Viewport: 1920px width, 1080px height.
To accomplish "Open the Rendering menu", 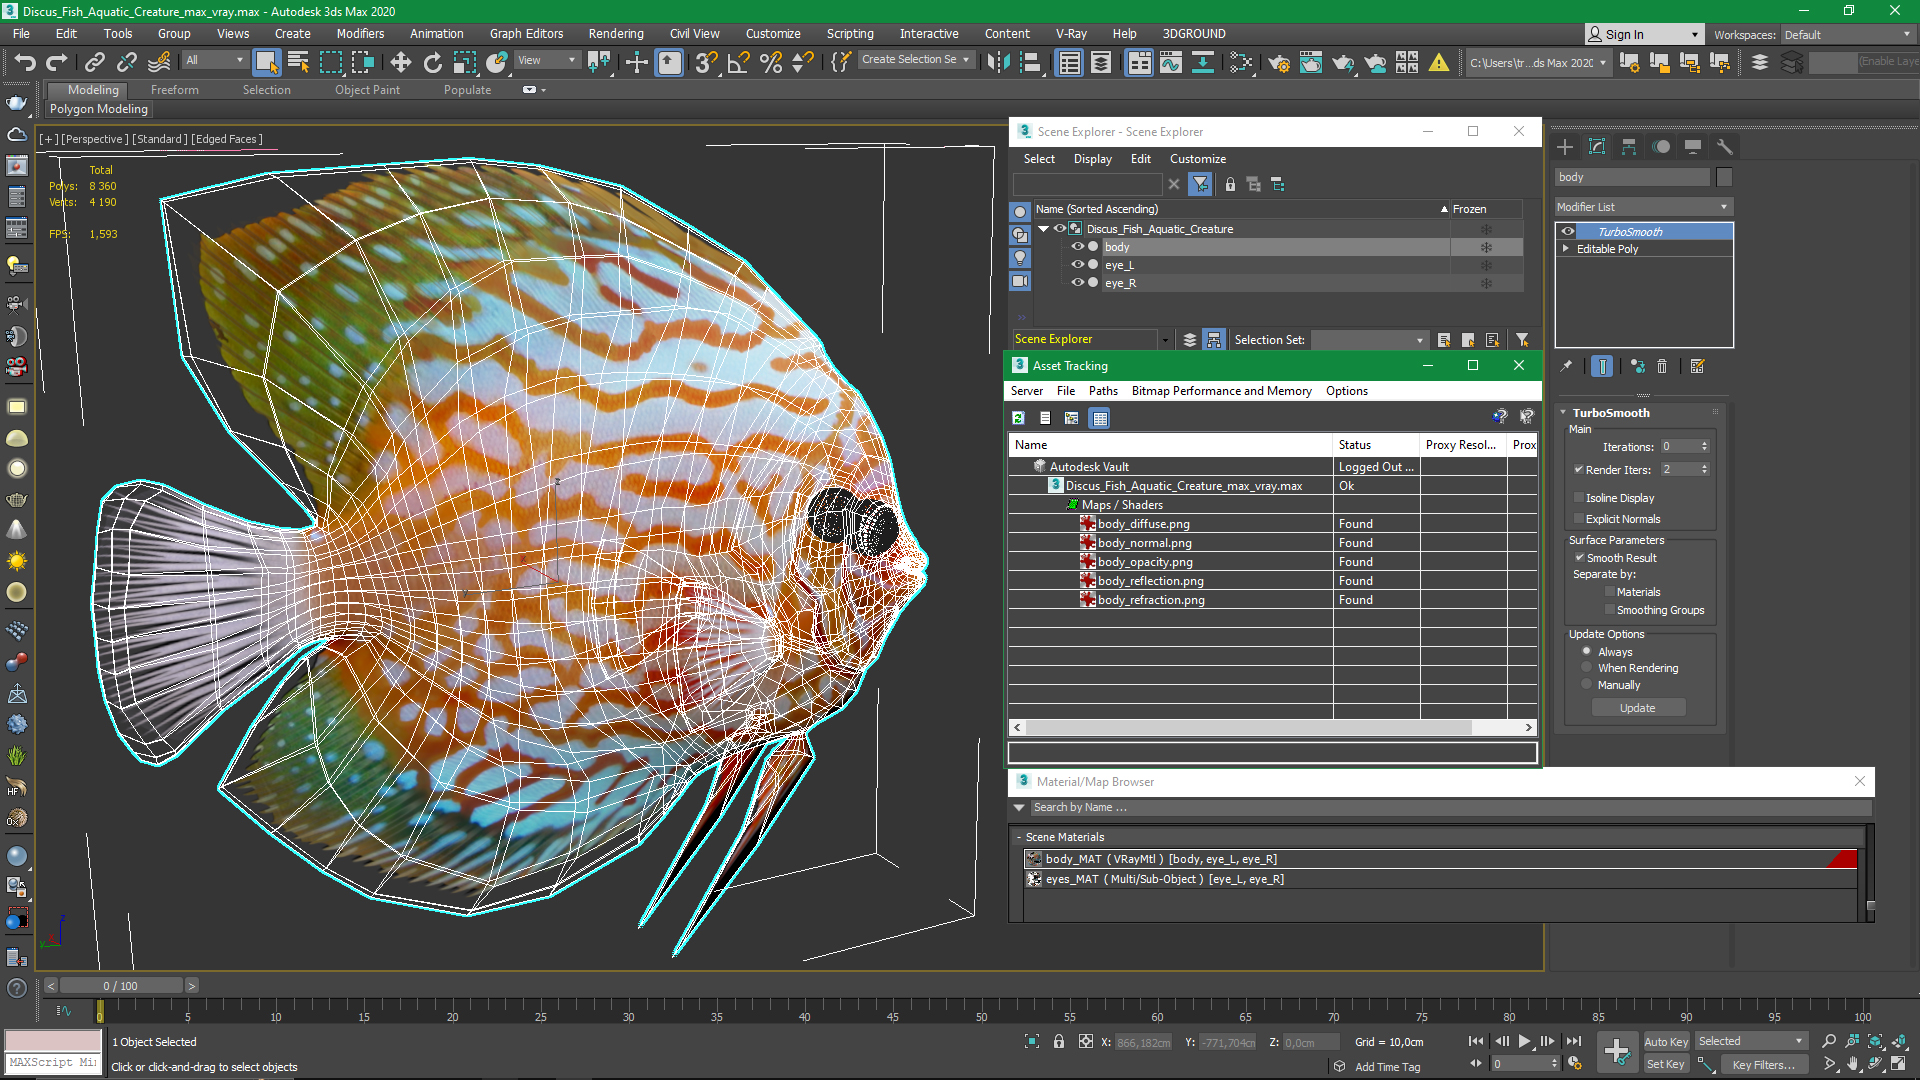I will pos(616,34).
